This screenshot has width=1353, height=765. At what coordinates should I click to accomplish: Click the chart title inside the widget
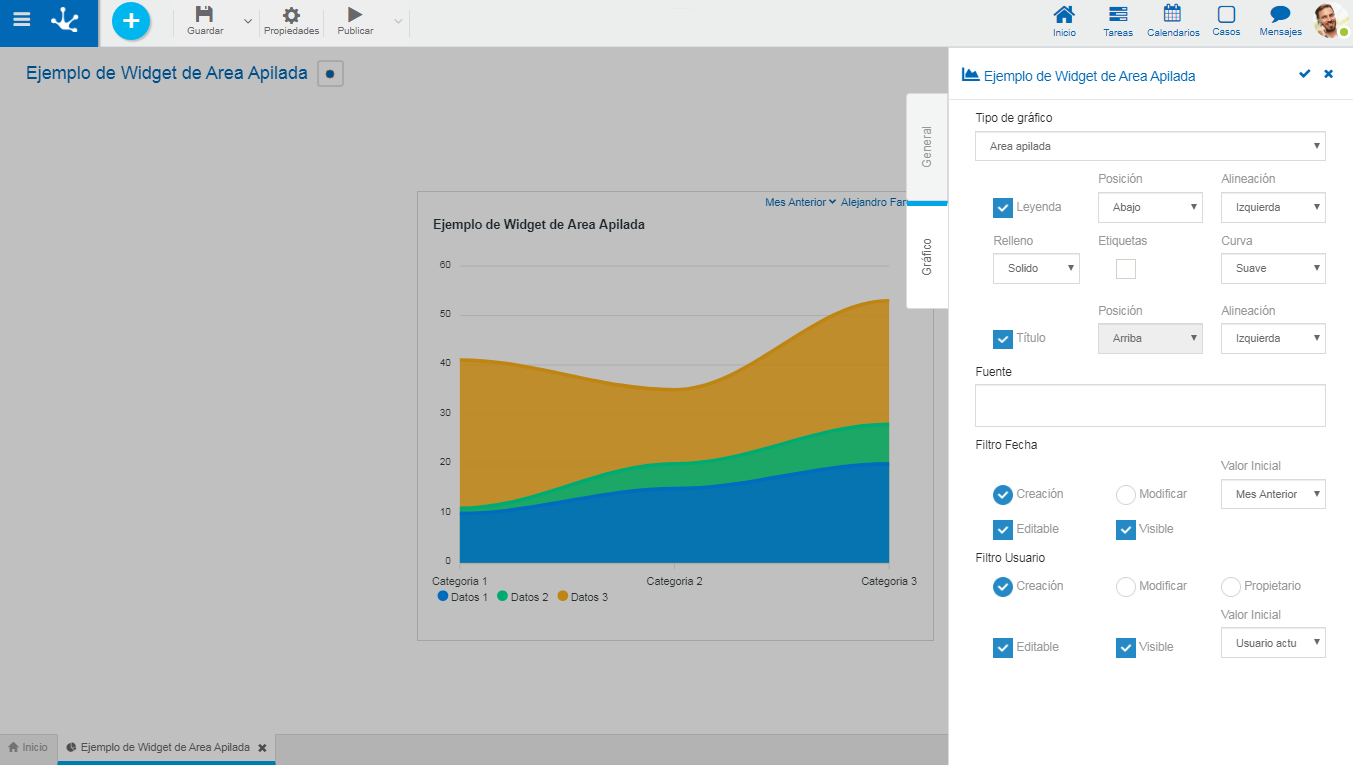tap(539, 224)
